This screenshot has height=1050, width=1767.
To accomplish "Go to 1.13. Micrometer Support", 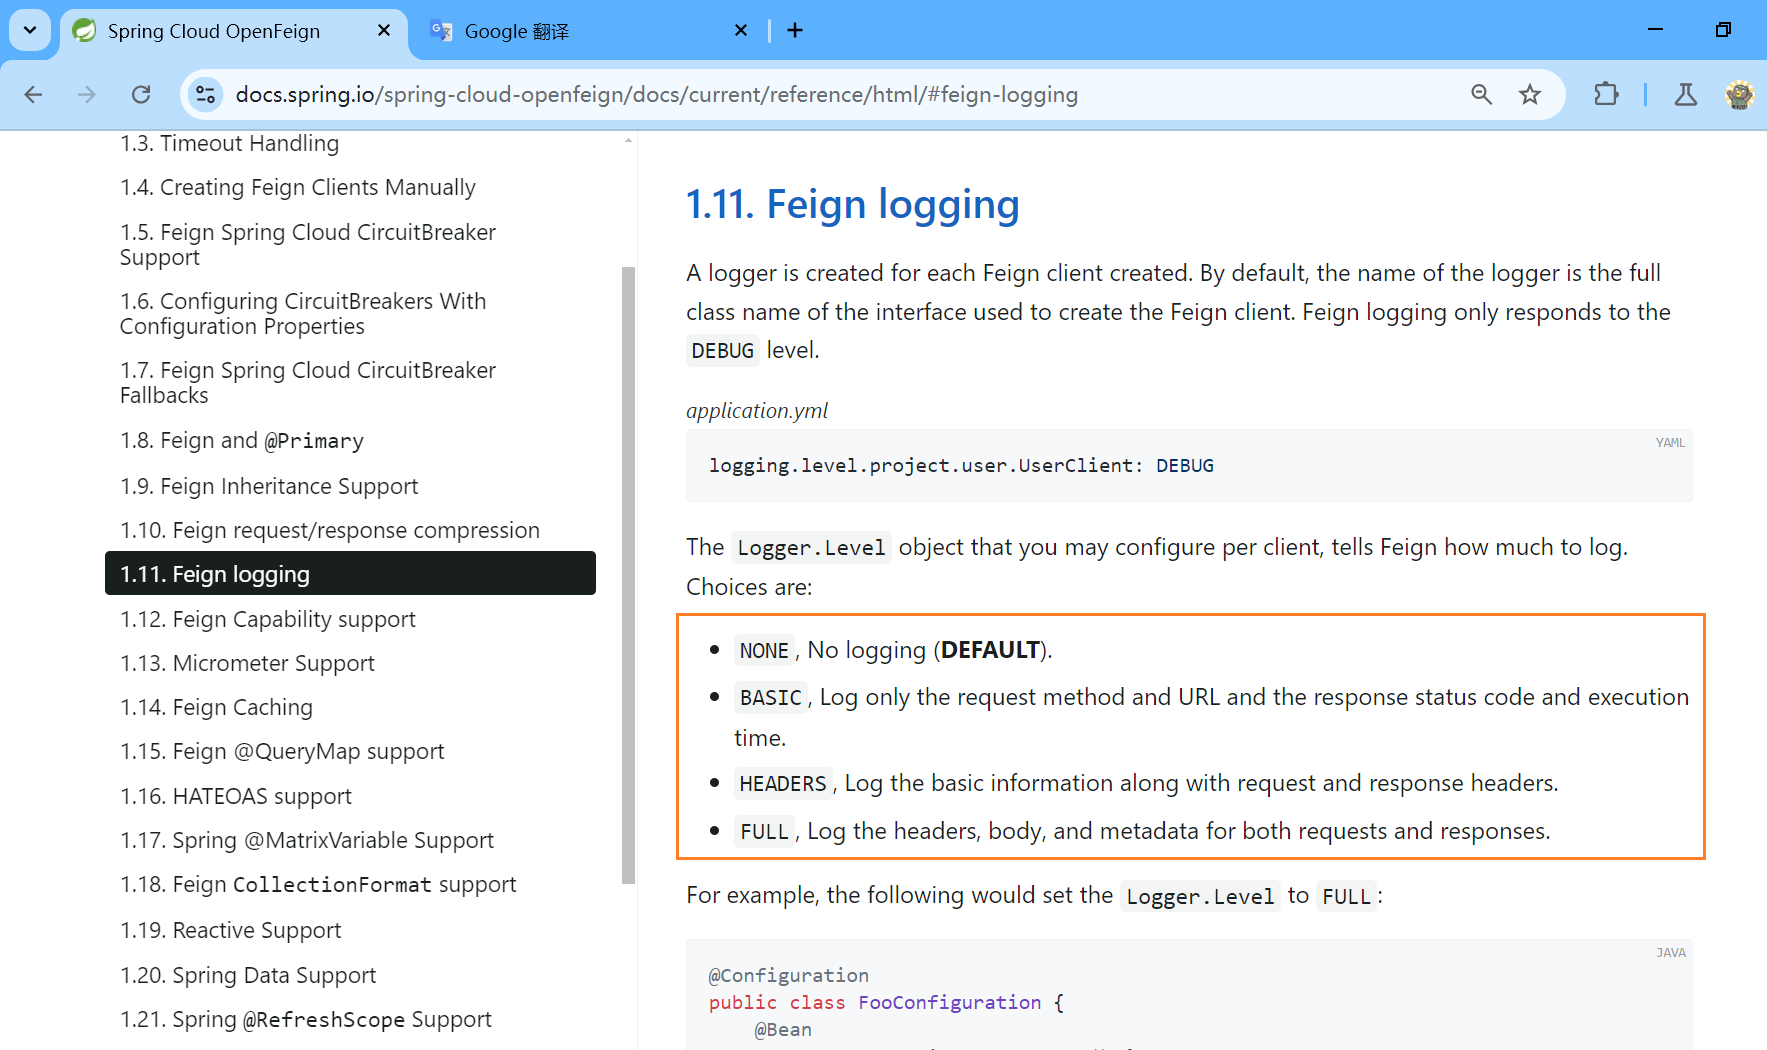I will 247,663.
